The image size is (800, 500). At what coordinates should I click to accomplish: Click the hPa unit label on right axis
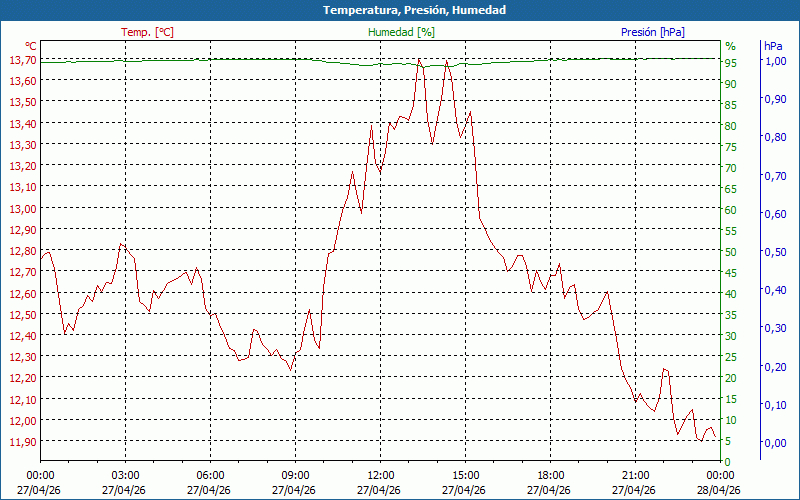pyautogui.click(x=773, y=46)
